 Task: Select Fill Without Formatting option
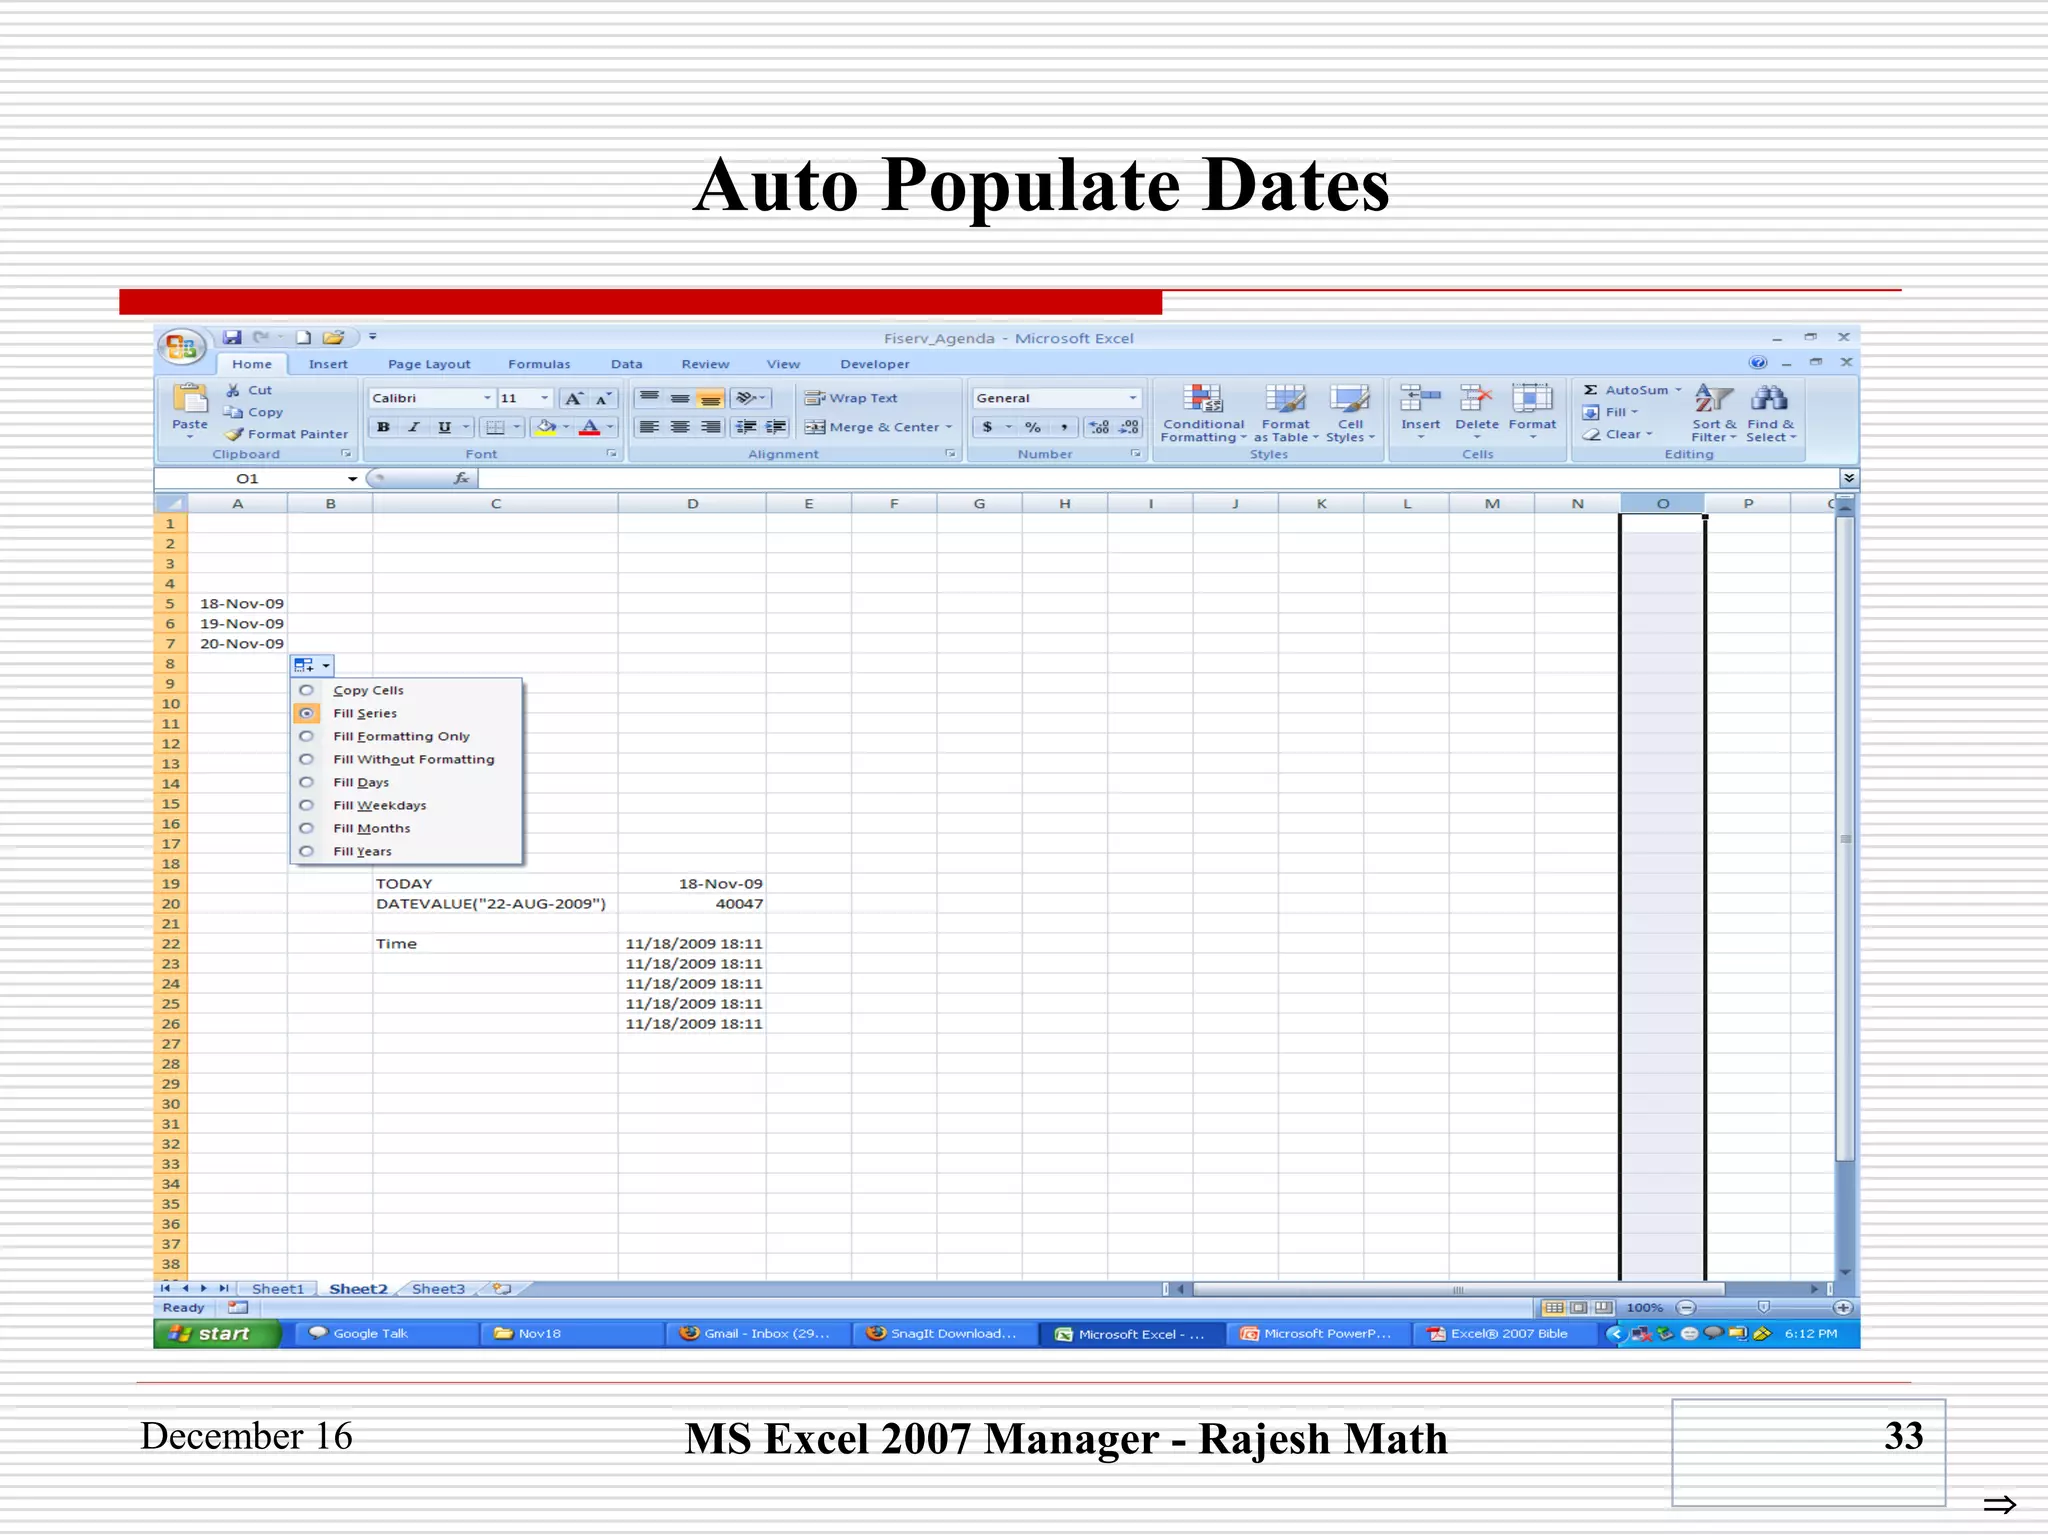(x=306, y=759)
